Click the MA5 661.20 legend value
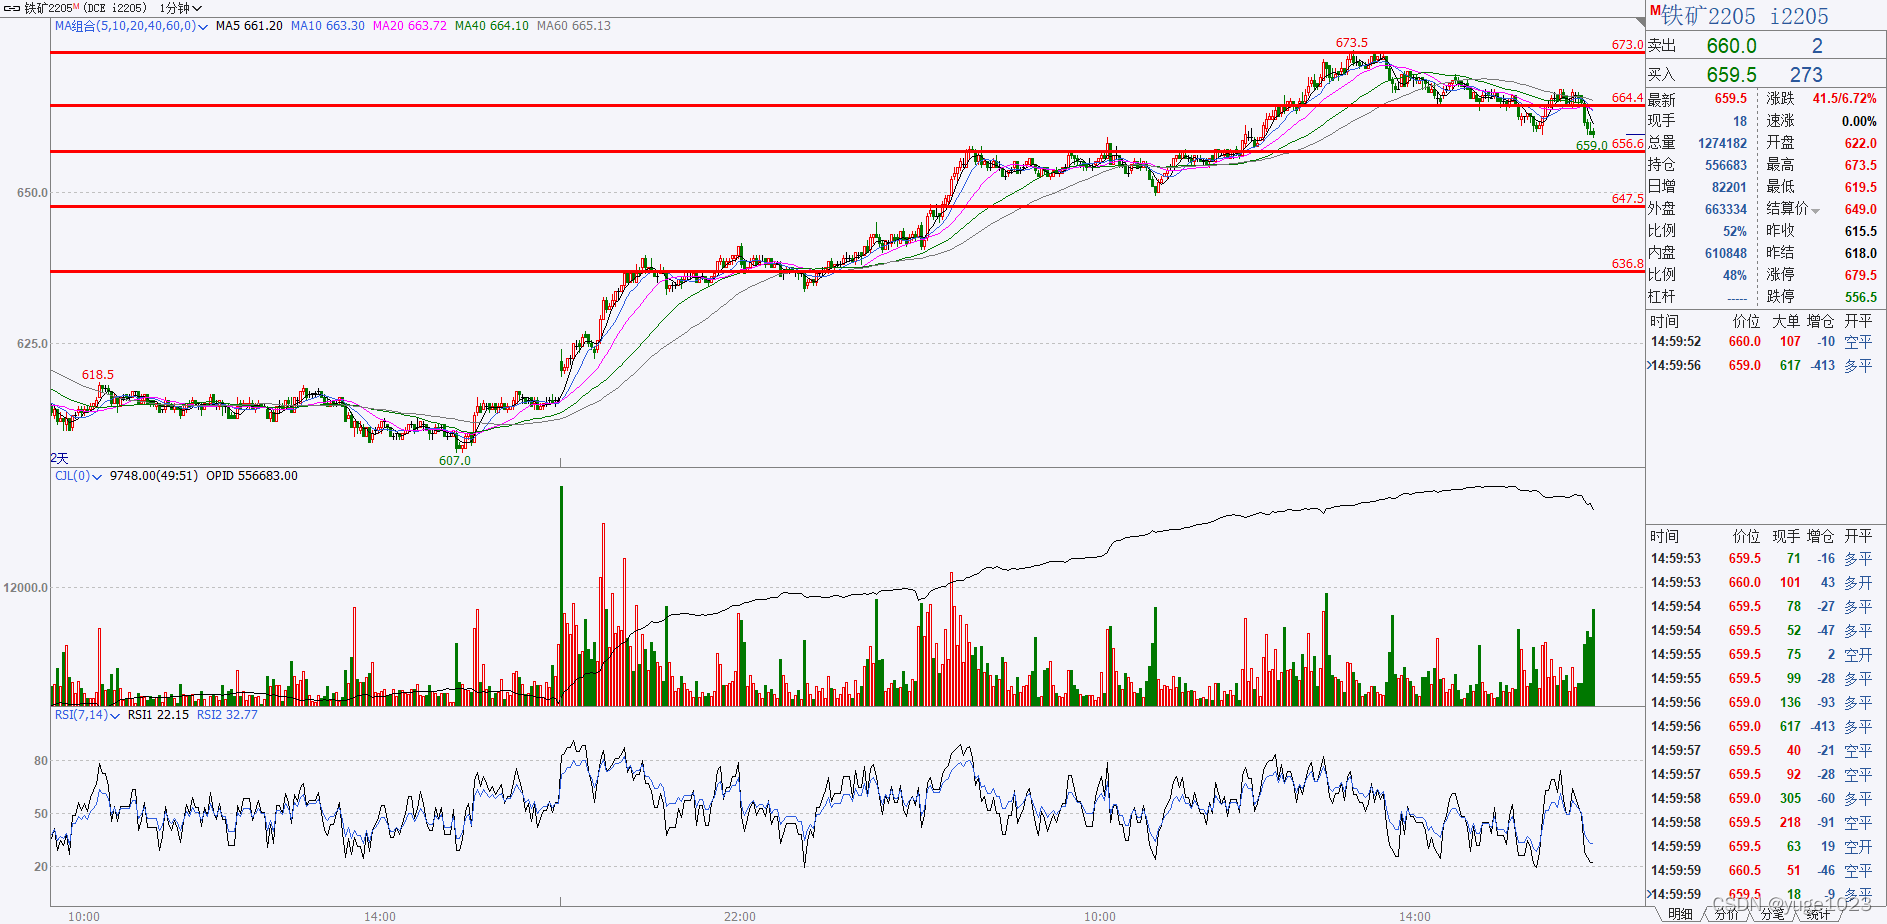Image resolution: width=1887 pixels, height=924 pixels. (x=249, y=26)
